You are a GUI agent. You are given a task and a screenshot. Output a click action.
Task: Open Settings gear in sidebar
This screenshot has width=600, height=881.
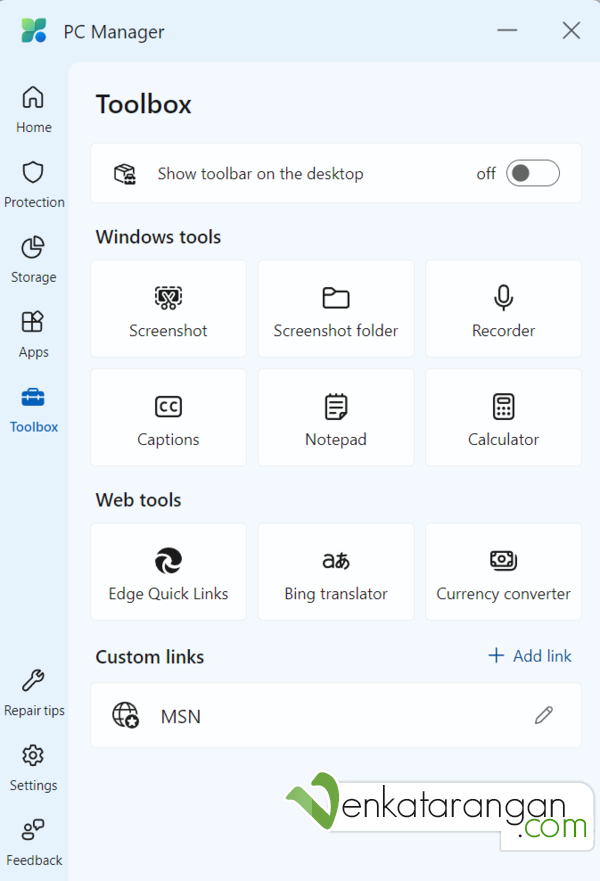coord(34,768)
